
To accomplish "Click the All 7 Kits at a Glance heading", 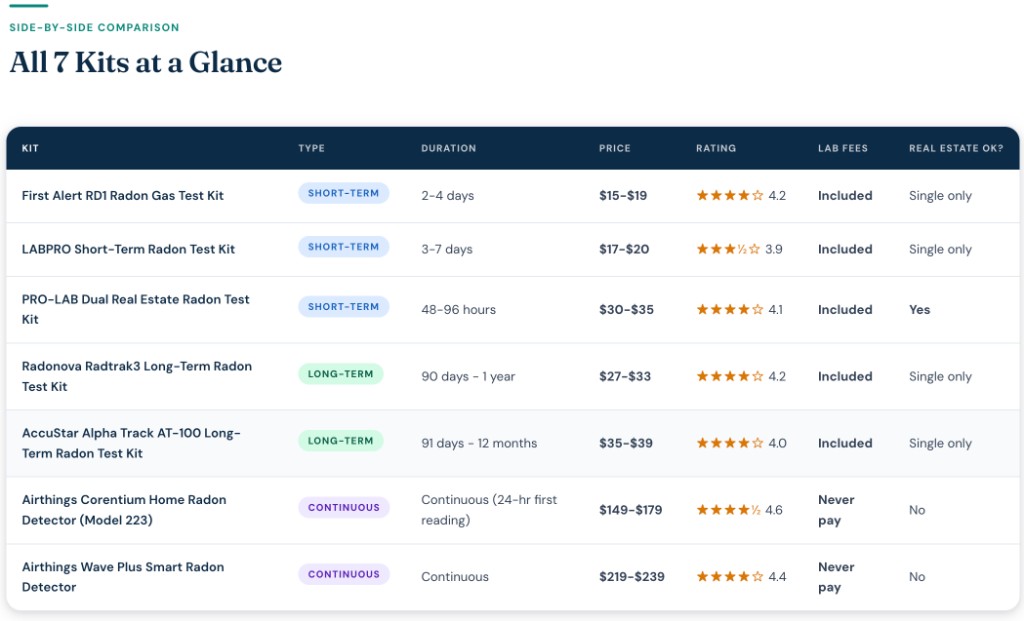I will 146,62.
